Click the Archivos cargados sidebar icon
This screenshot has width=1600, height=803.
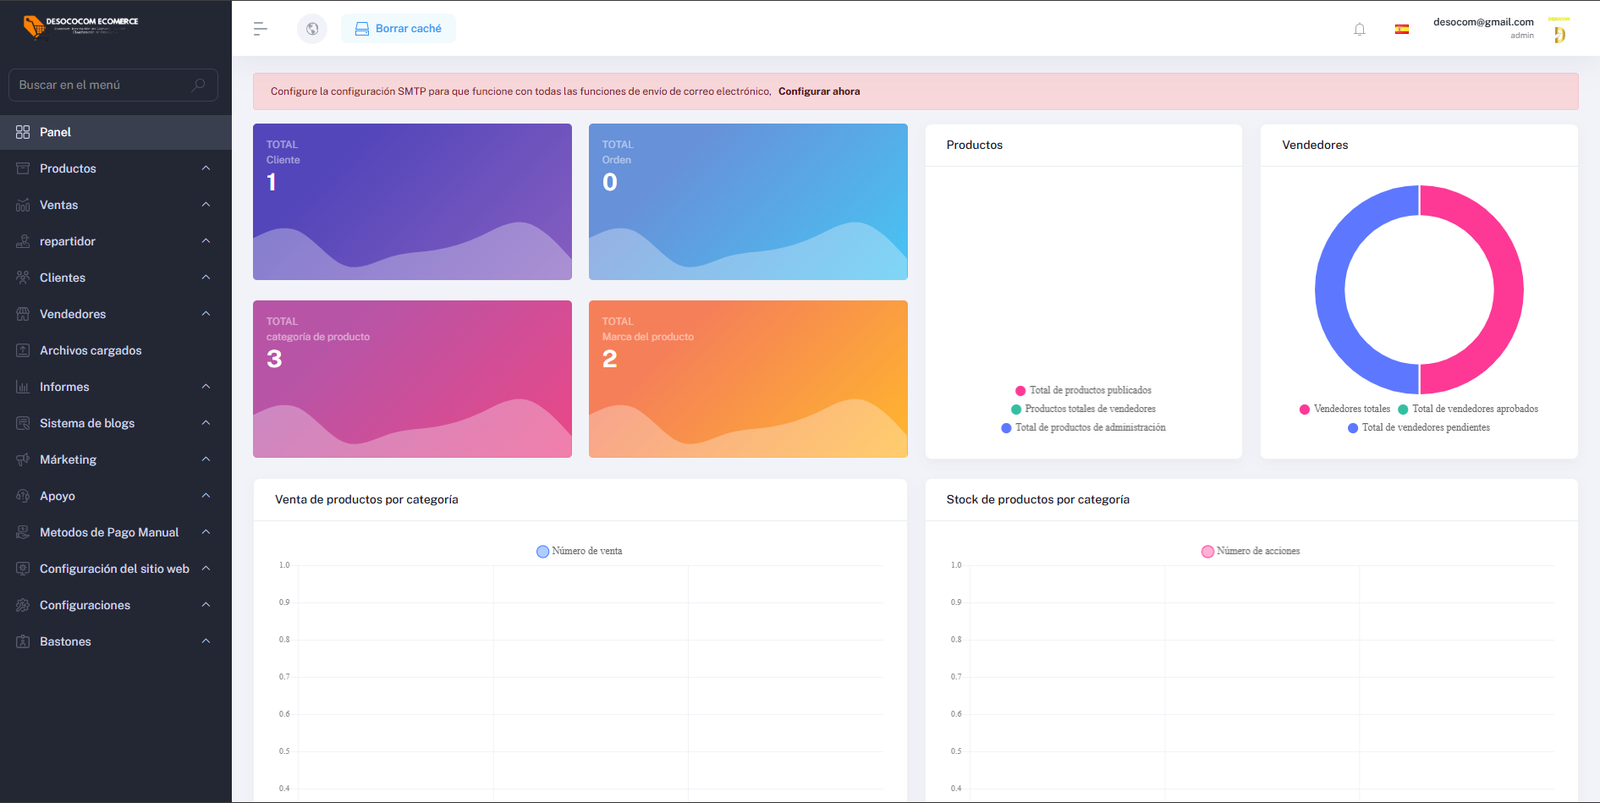click(x=23, y=350)
